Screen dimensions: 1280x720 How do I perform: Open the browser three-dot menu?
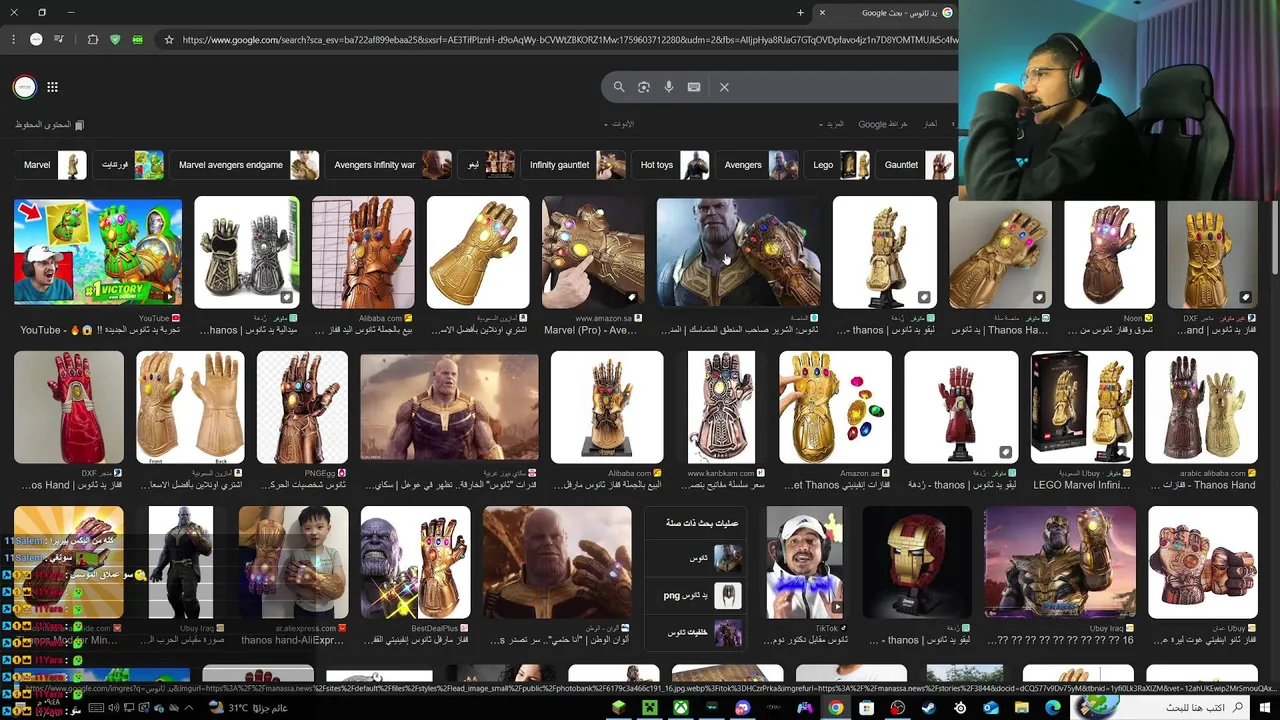tap(13, 40)
